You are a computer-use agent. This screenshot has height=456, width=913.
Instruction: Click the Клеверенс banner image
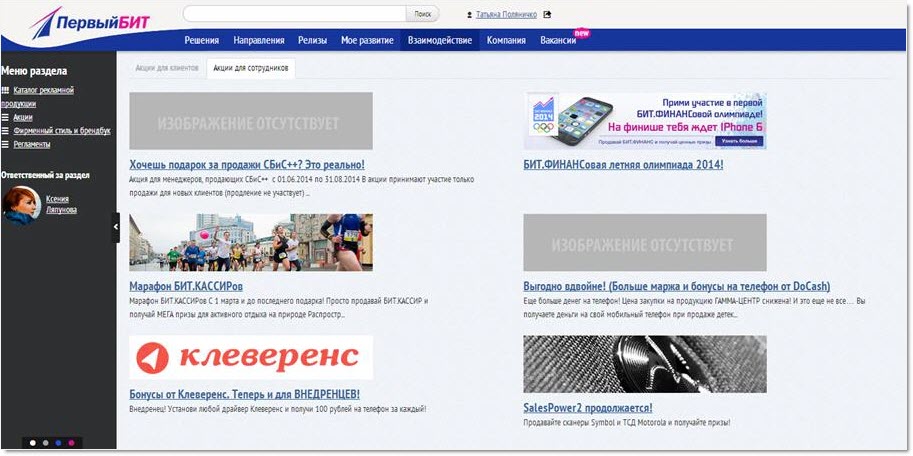tap(251, 357)
